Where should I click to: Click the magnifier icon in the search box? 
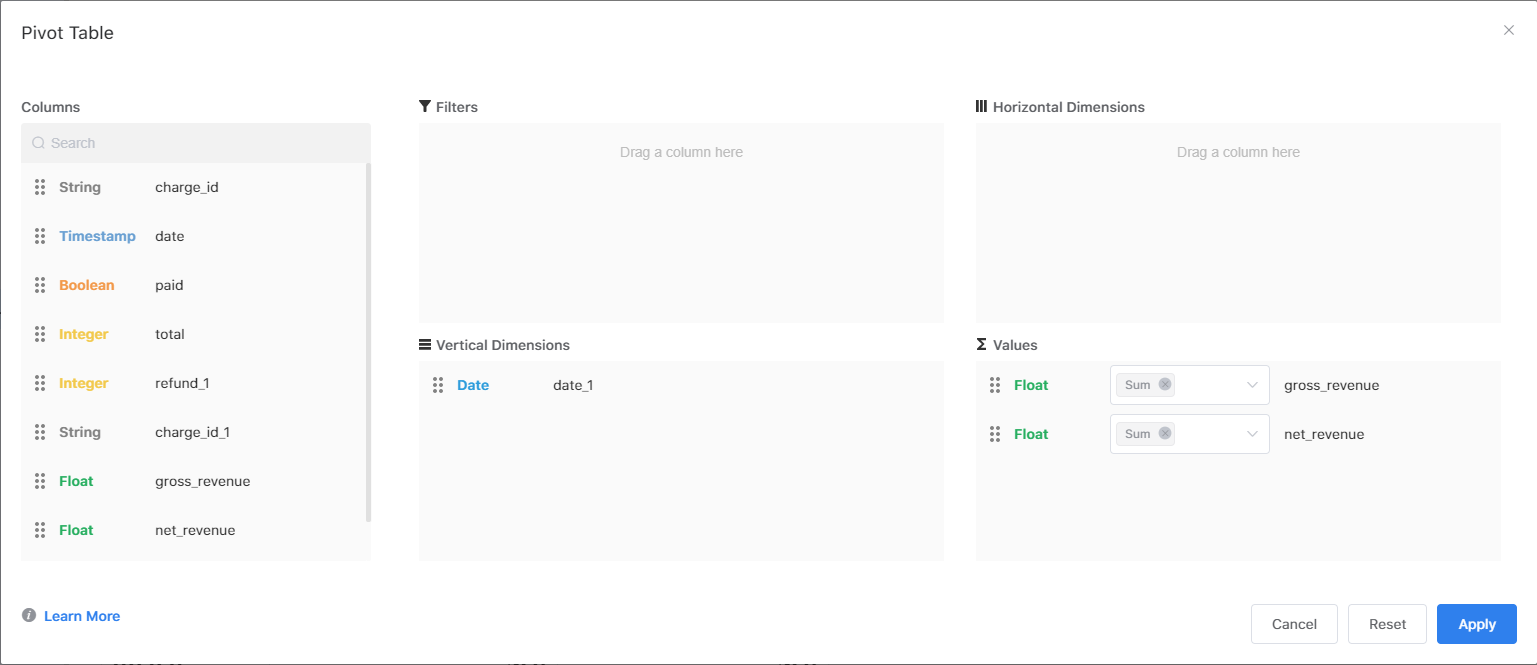tap(38, 143)
